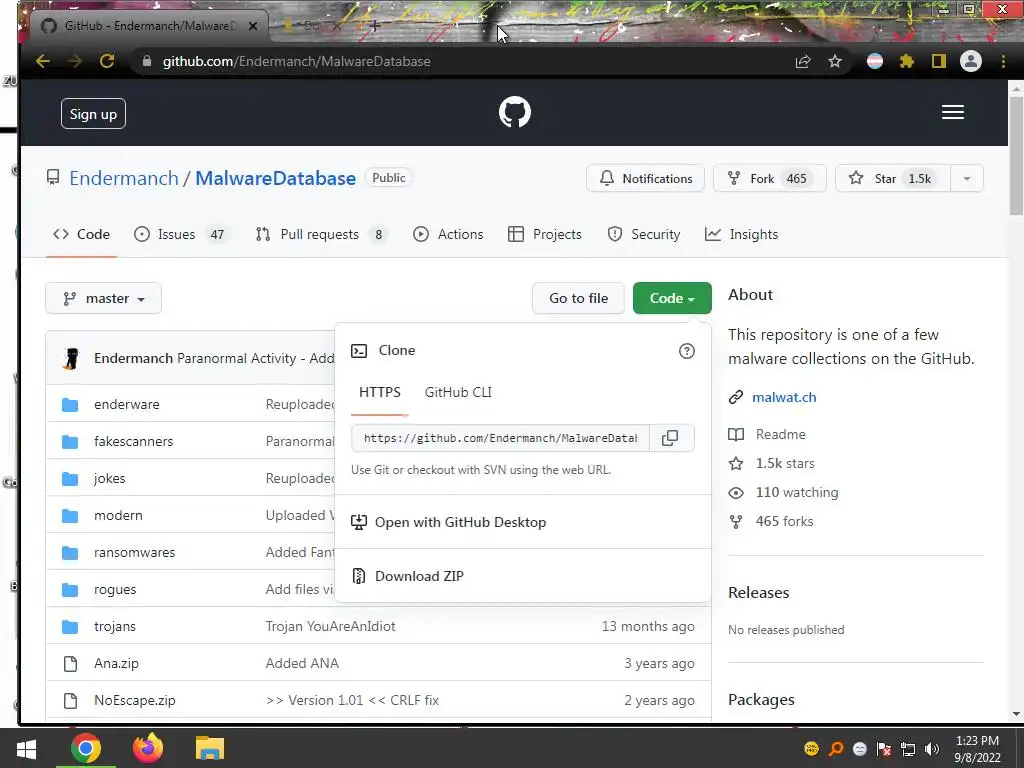This screenshot has height=768, width=1024.
Task: Open File Explorer from the taskbar
Action: pyautogui.click(x=210, y=748)
